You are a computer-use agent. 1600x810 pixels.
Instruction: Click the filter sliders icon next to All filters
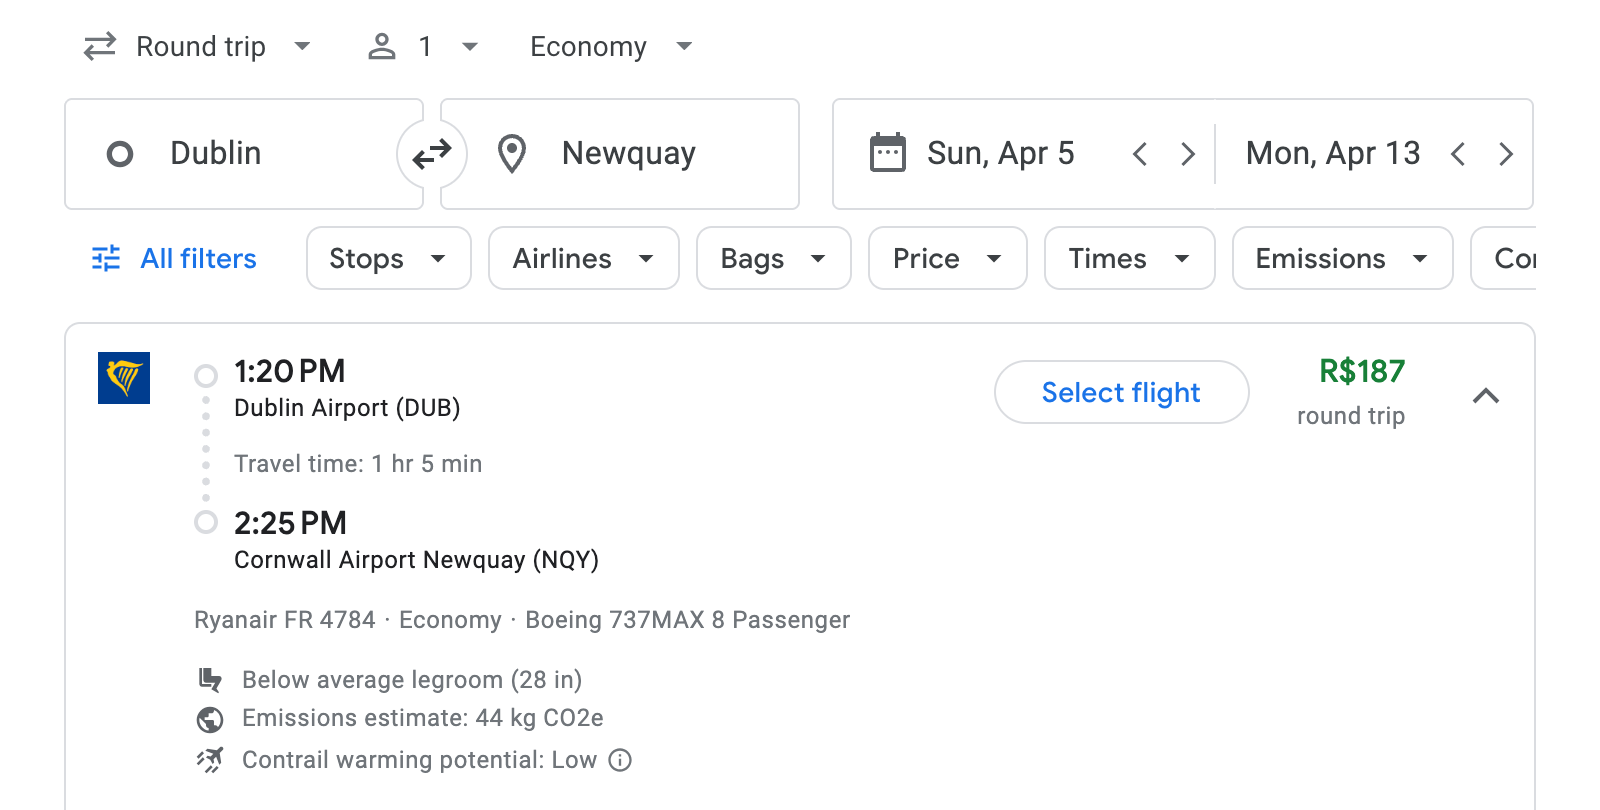(105, 258)
